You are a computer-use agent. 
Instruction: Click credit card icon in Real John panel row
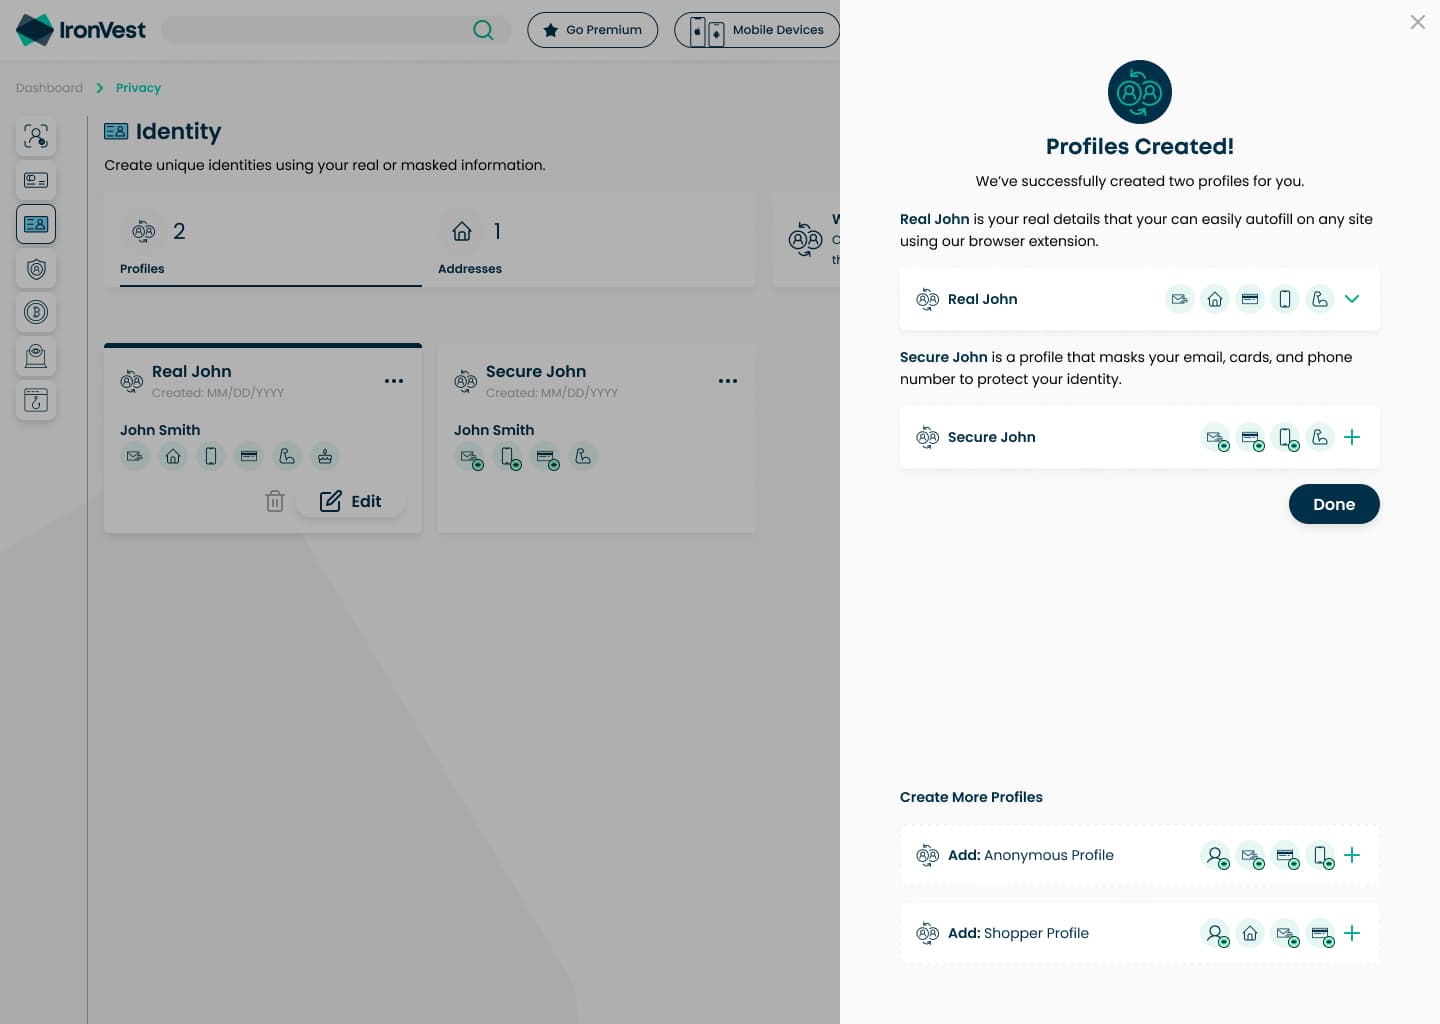[1250, 299]
